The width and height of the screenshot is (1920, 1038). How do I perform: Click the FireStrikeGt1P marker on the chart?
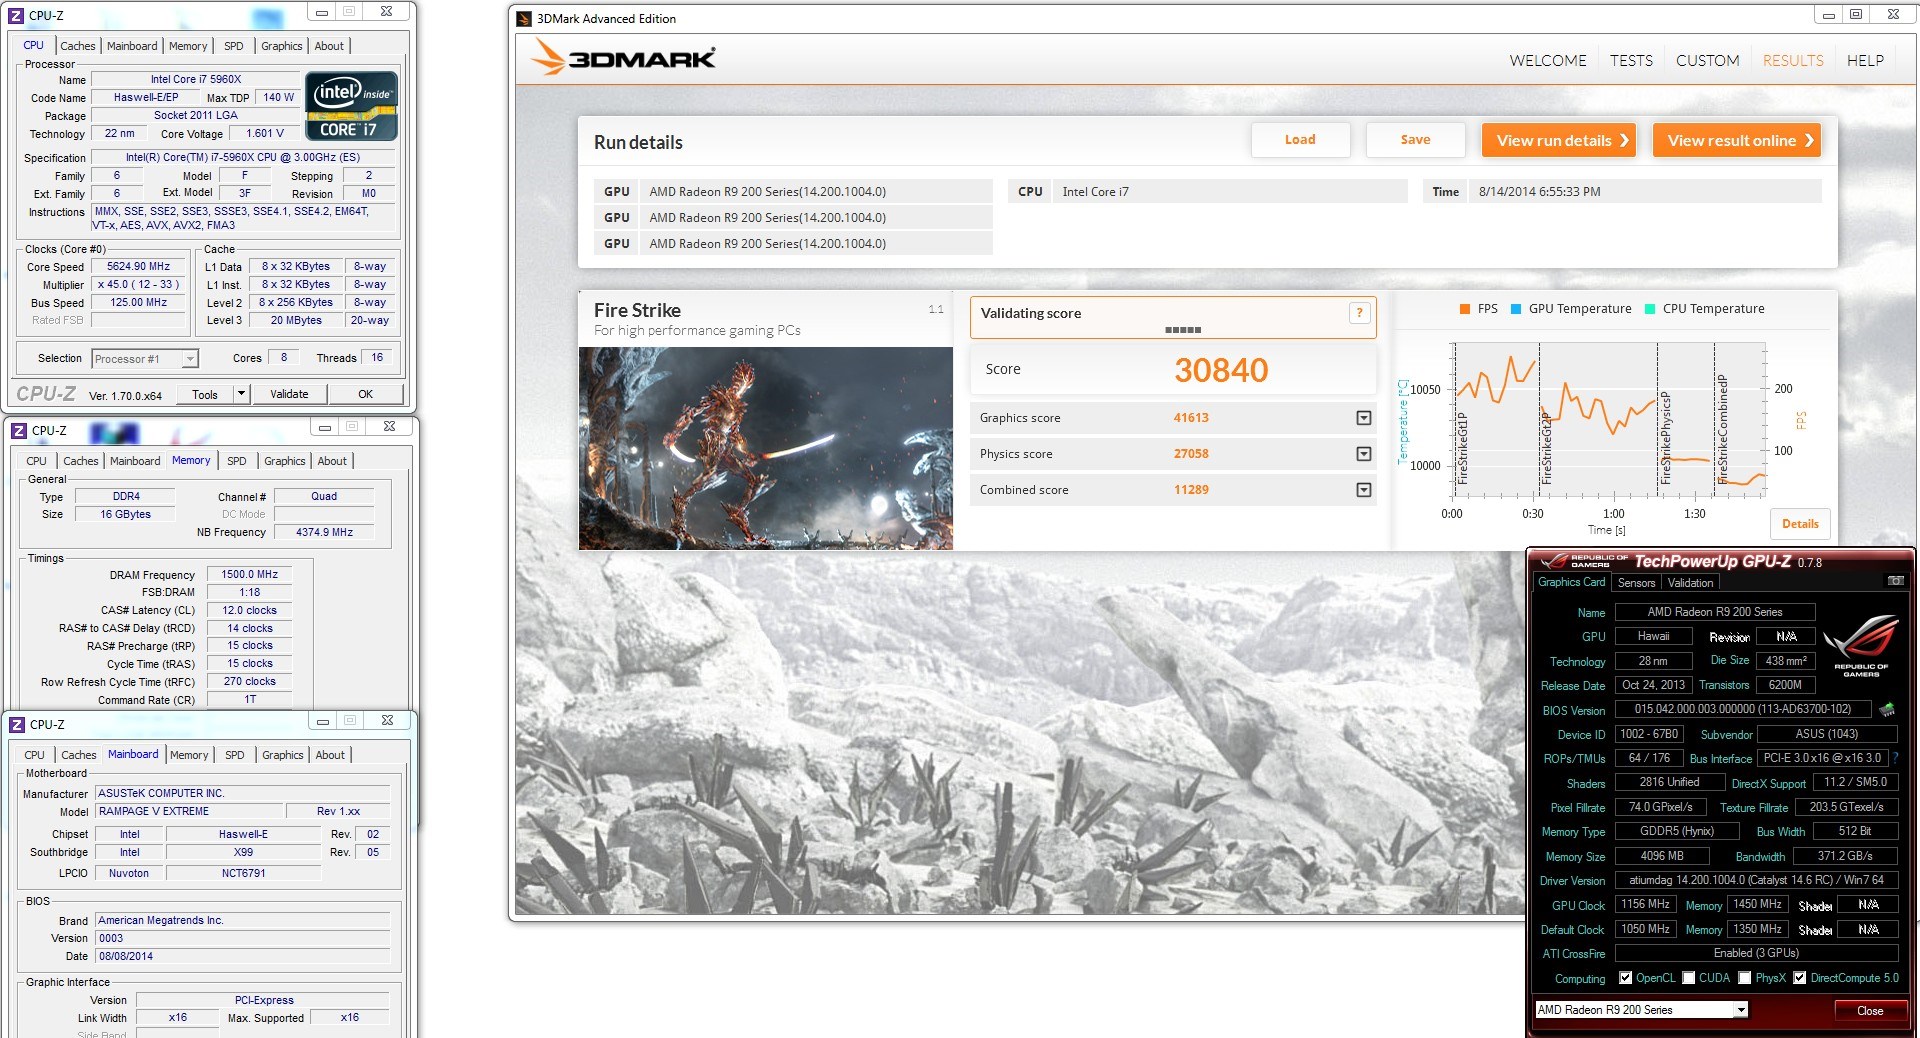1462,448
